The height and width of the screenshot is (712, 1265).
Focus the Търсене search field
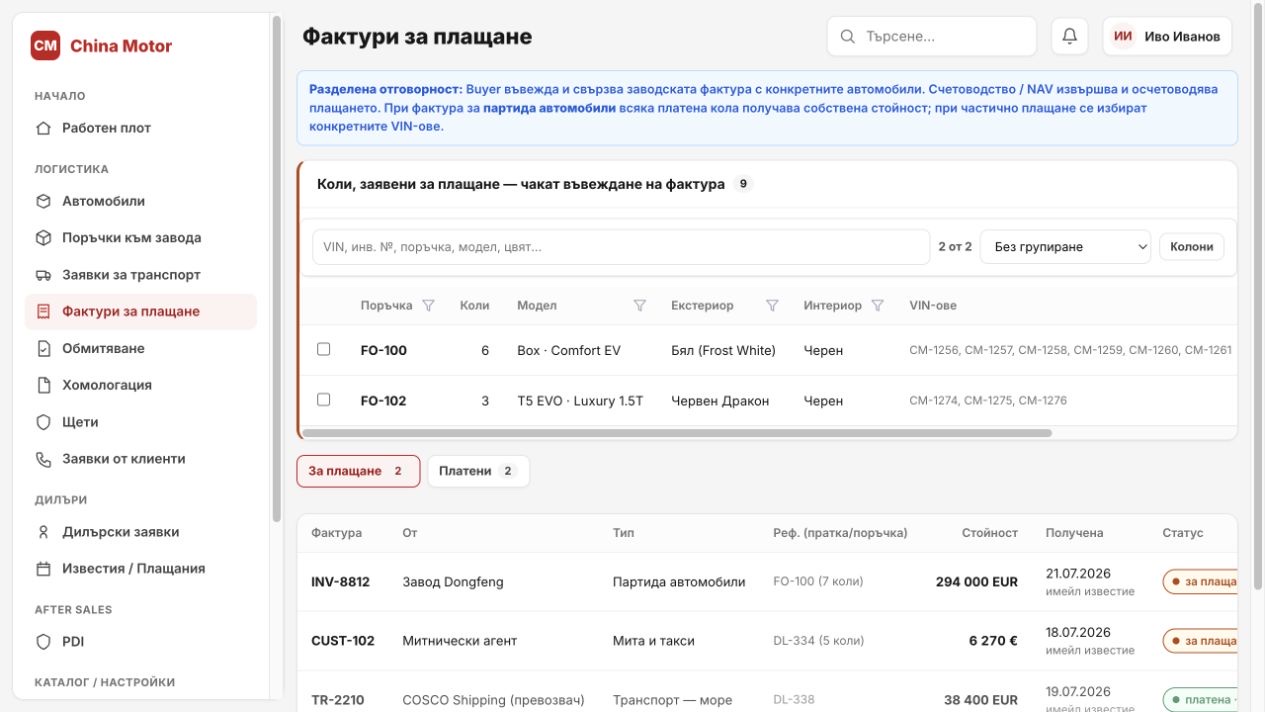click(932, 36)
